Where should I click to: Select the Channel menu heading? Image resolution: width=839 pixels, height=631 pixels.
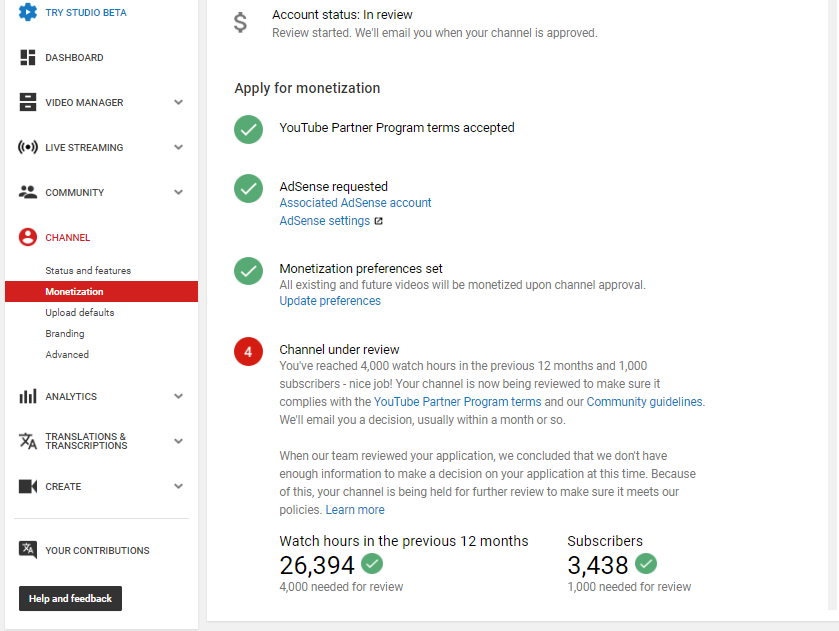(x=67, y=237)
